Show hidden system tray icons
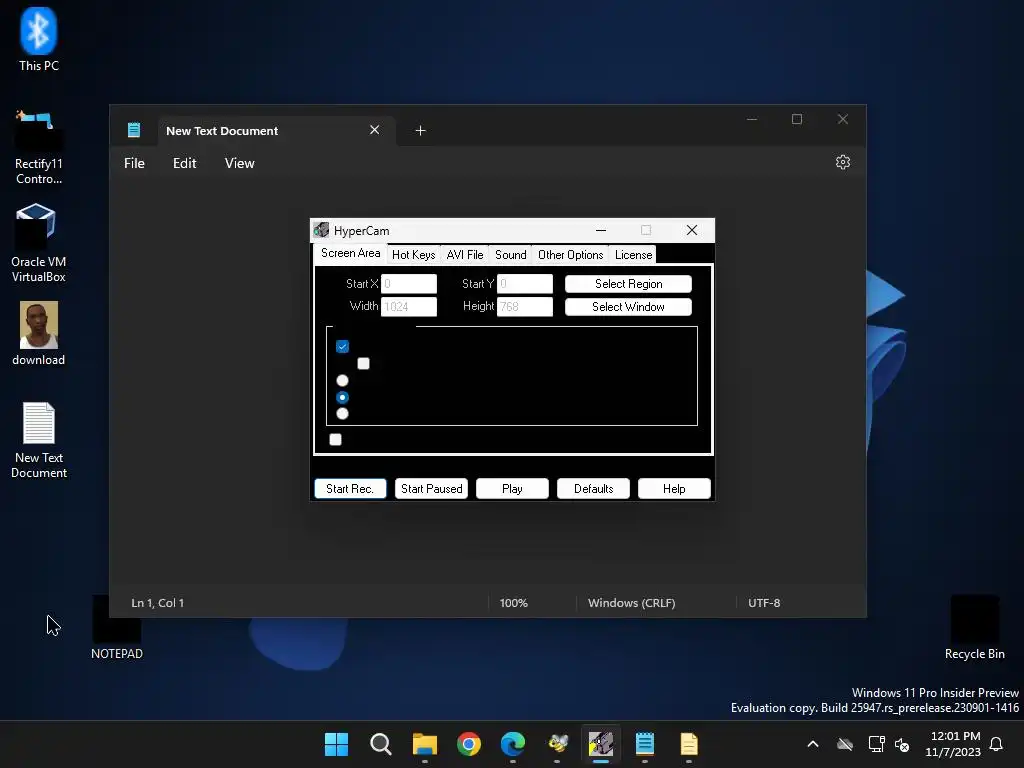Image resolution: width=1024 pixels, height=768 pixels. click(812, 744)
